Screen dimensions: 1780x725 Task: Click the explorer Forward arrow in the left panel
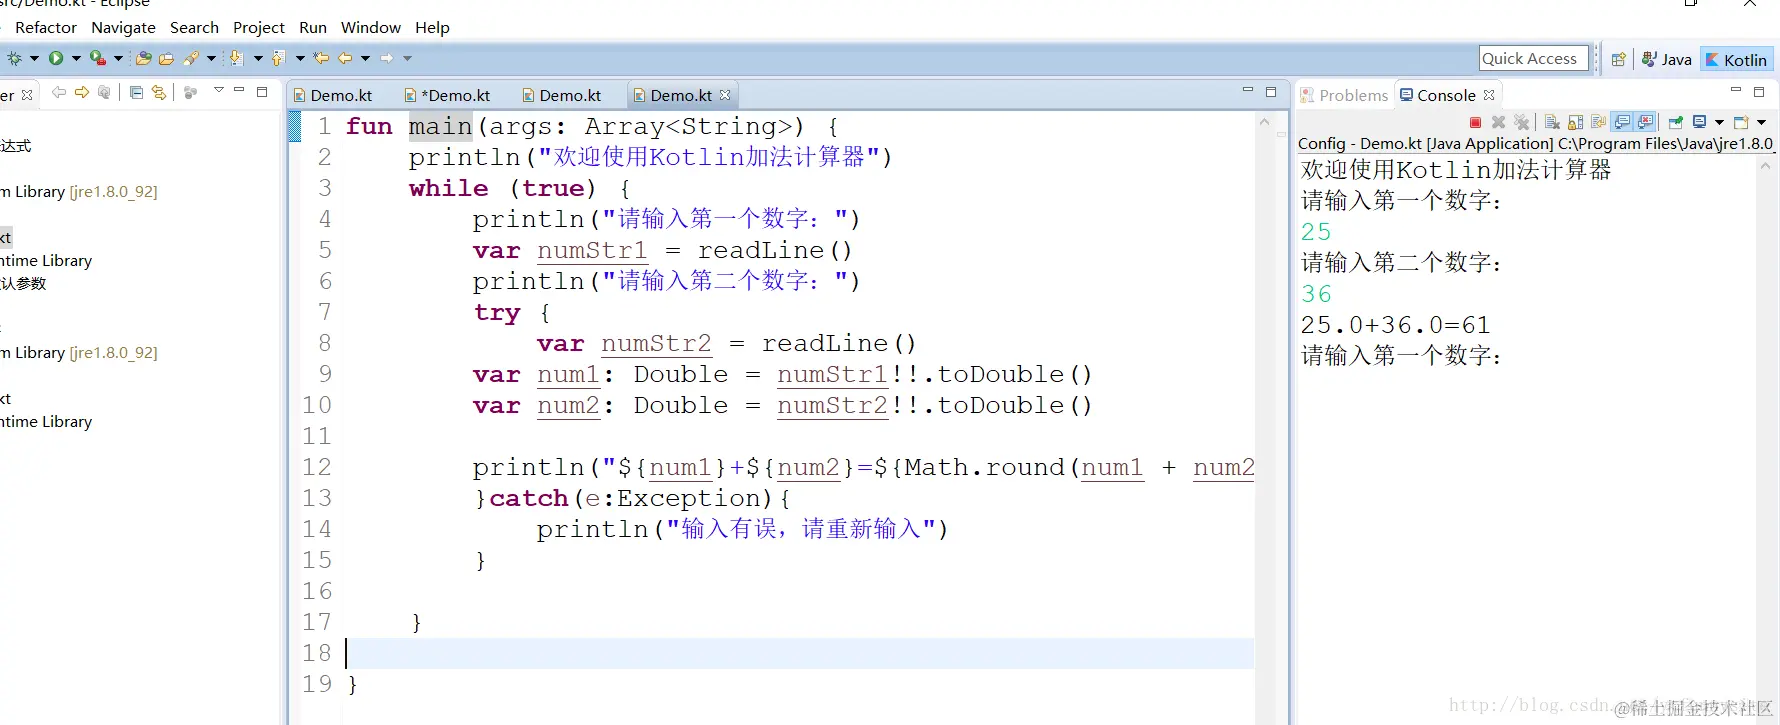pyautogui.click(x=82, y=92)
